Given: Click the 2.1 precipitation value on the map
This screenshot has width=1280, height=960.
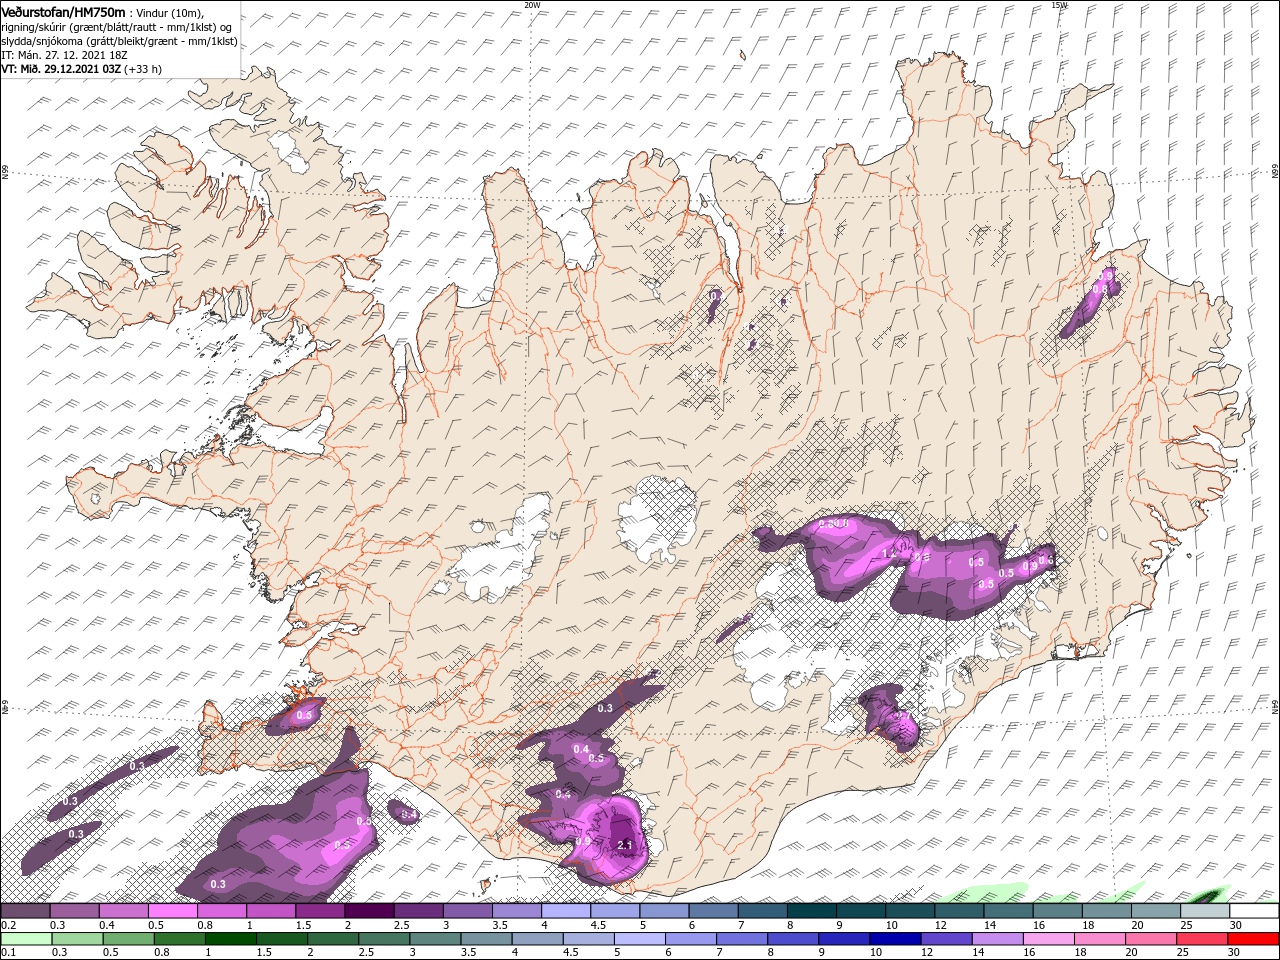Looking at the screenshot, I should (626, 845).
